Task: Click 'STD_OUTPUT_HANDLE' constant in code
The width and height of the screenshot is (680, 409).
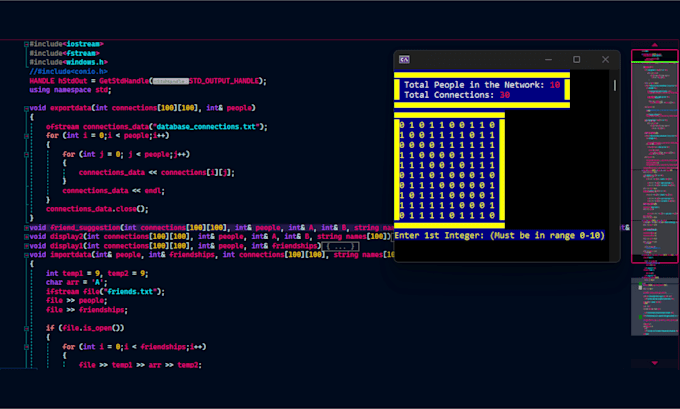Action: pyautogui.click(x=224, y=81)
